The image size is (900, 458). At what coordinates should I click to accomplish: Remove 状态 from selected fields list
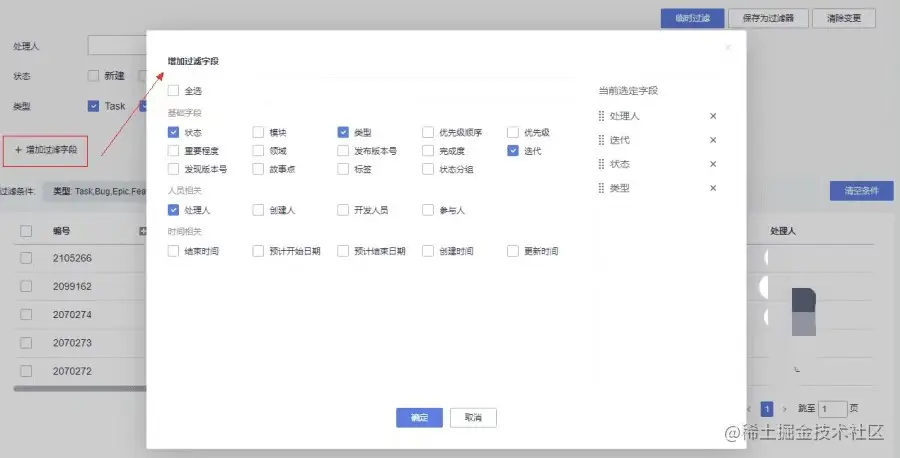(x=713, y=164)
